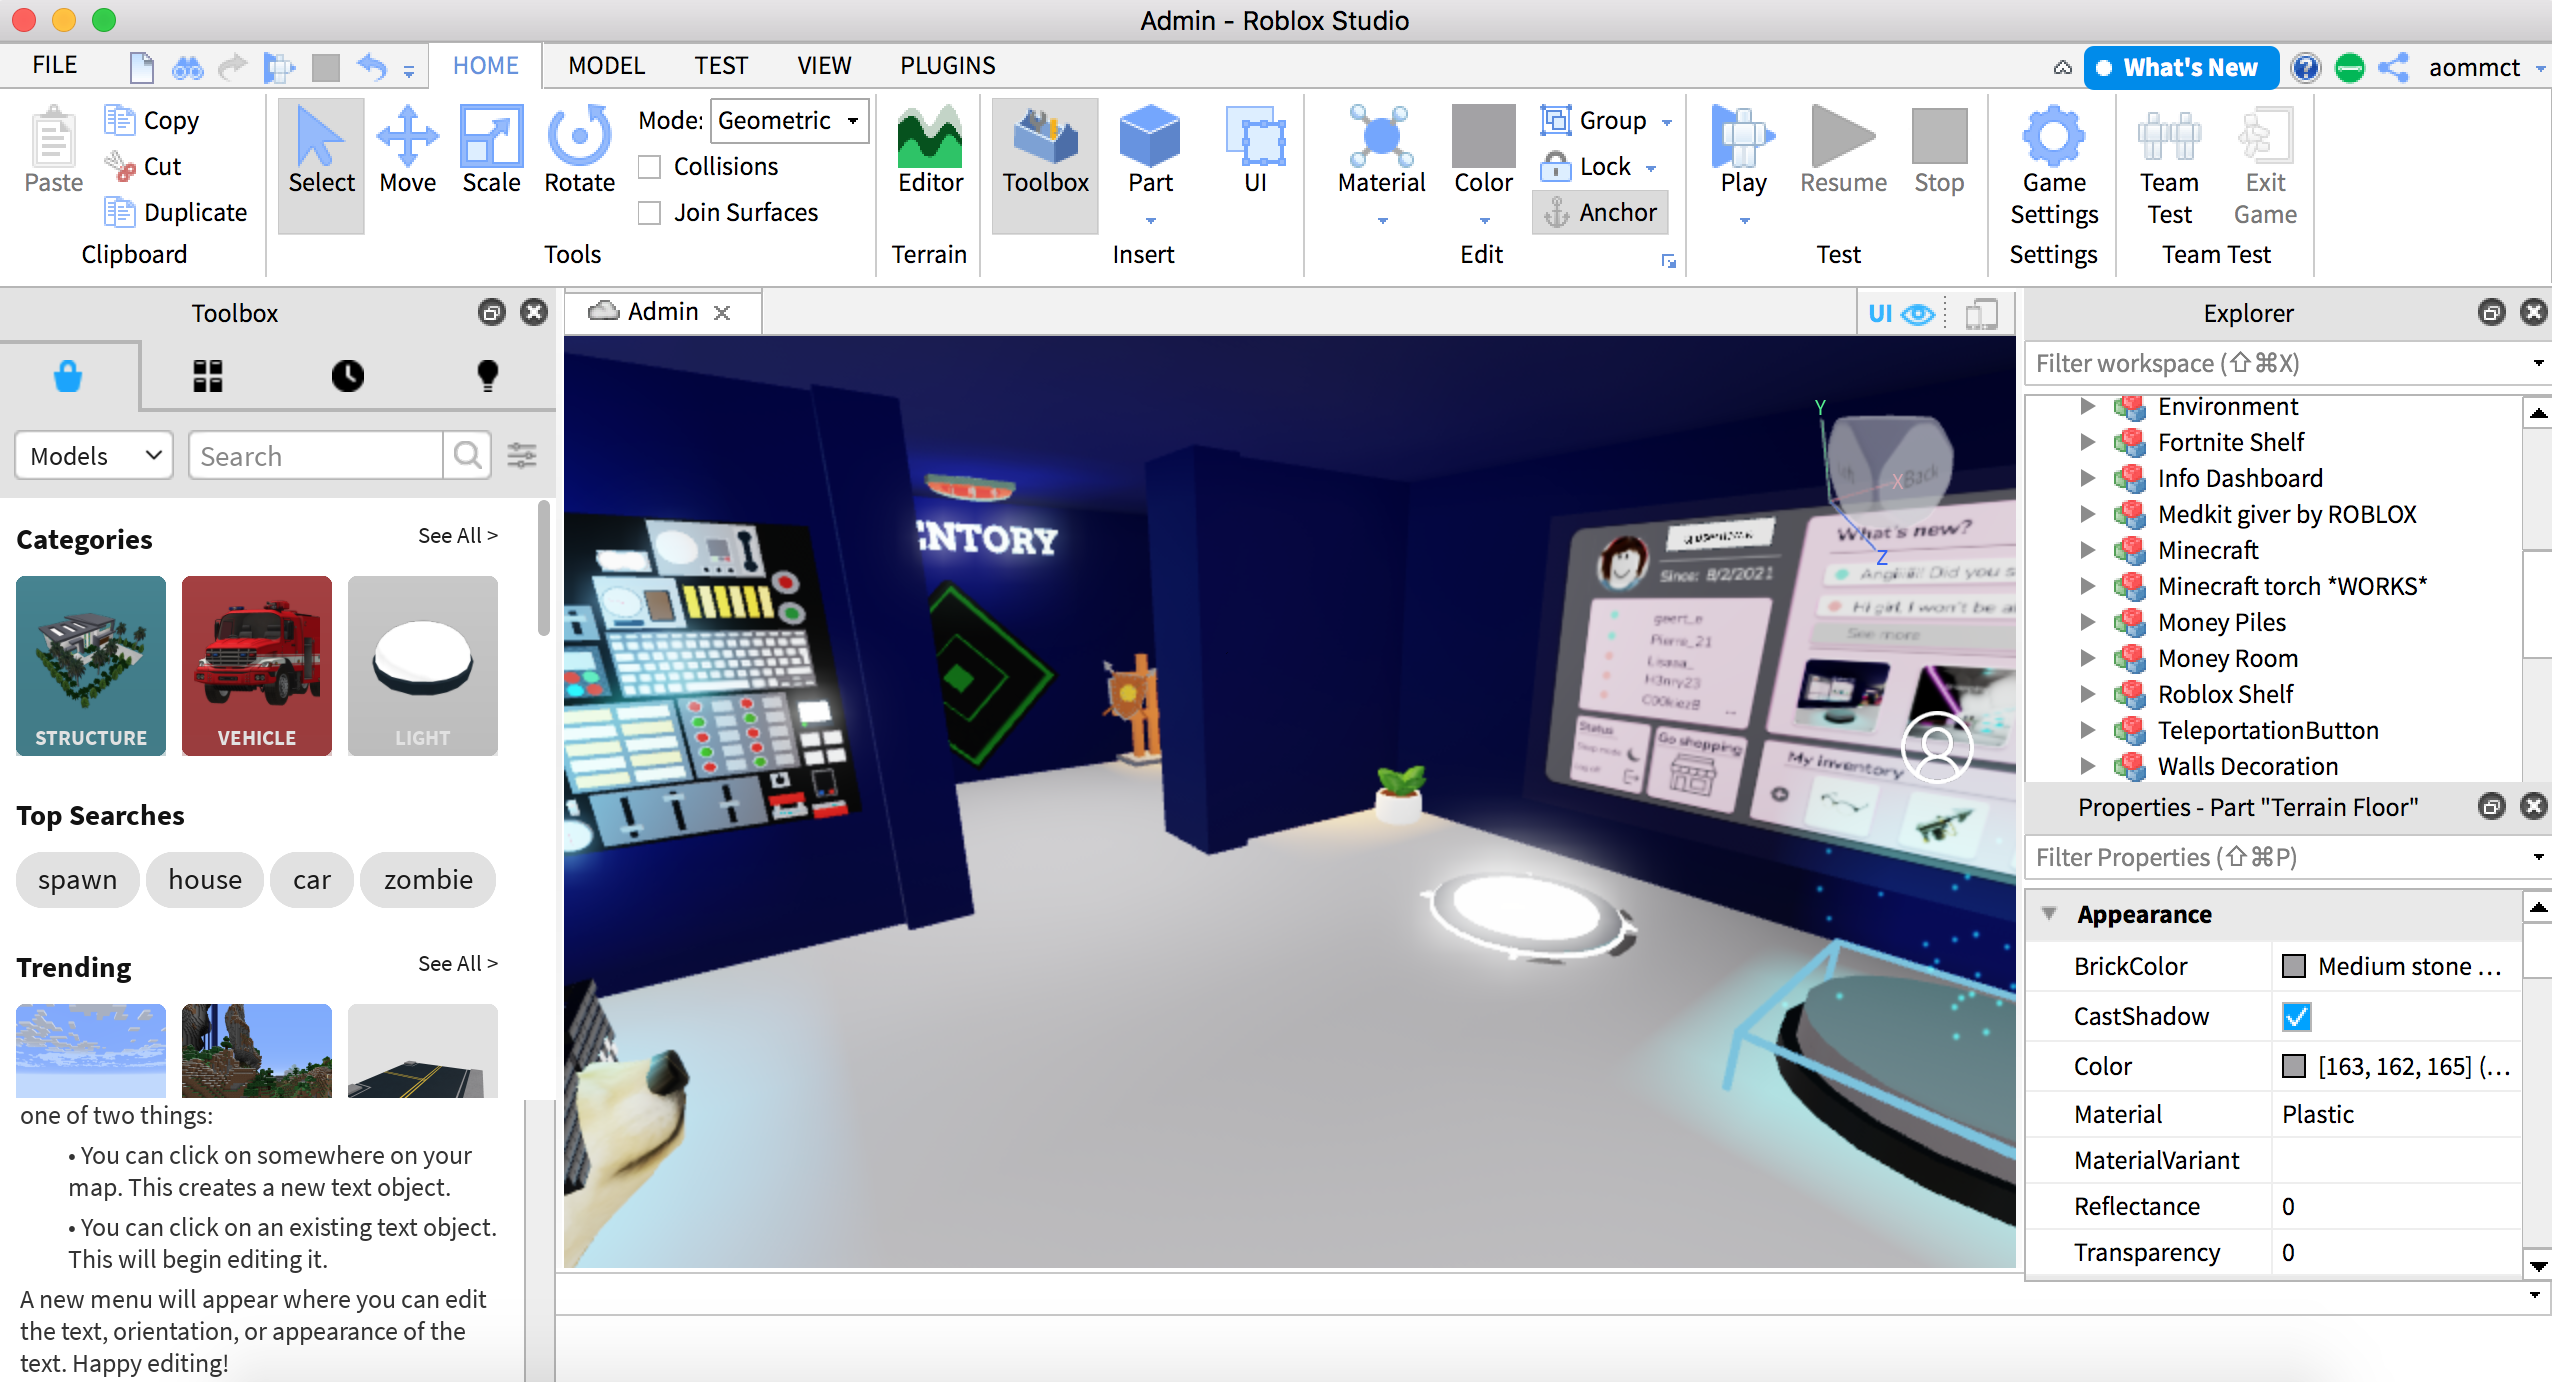Click See All next to Categories
Image resolution: width=2552 pixels, height=1382 pixels.
click(457, 536)
